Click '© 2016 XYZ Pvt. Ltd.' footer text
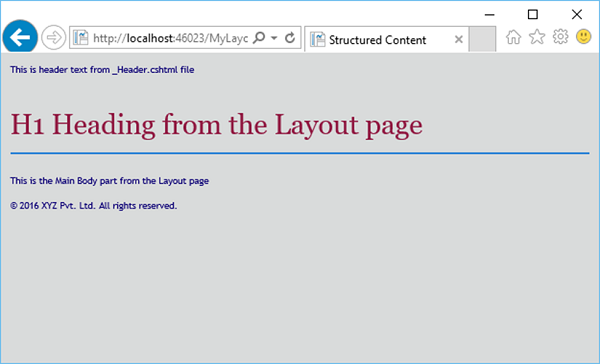 click(x=53, y=206)
